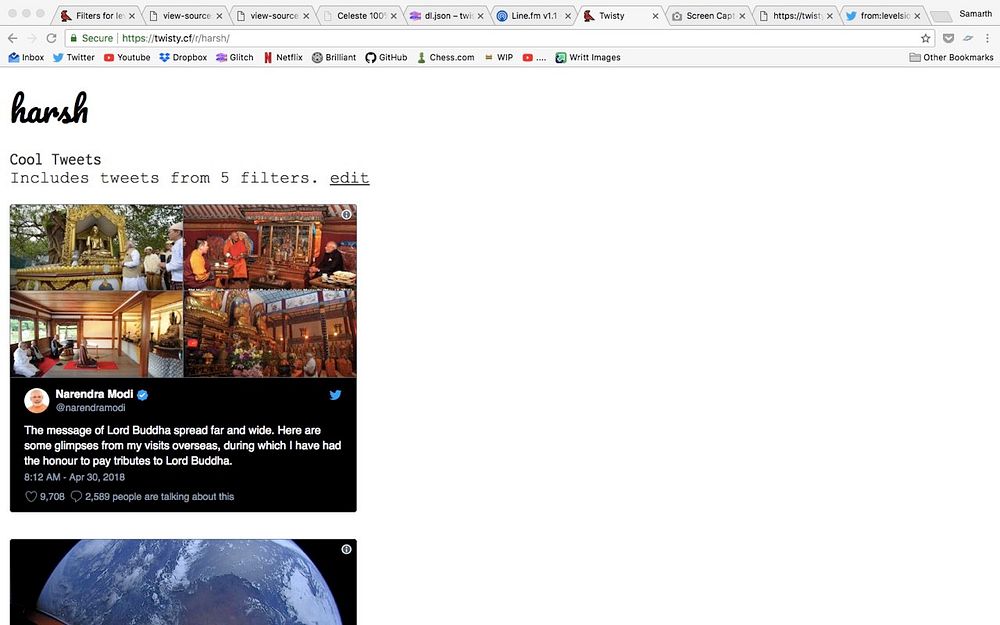The height and width of the screenshot is (625, 1000).
Task: Open the monks meeting photo thumbnail
Action: 270,247
